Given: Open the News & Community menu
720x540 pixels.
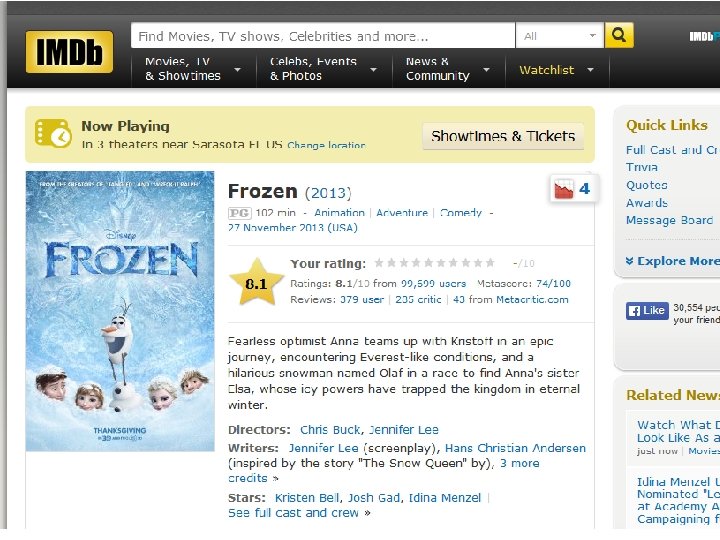Looking at the screenshot, I should coord(448,69).
